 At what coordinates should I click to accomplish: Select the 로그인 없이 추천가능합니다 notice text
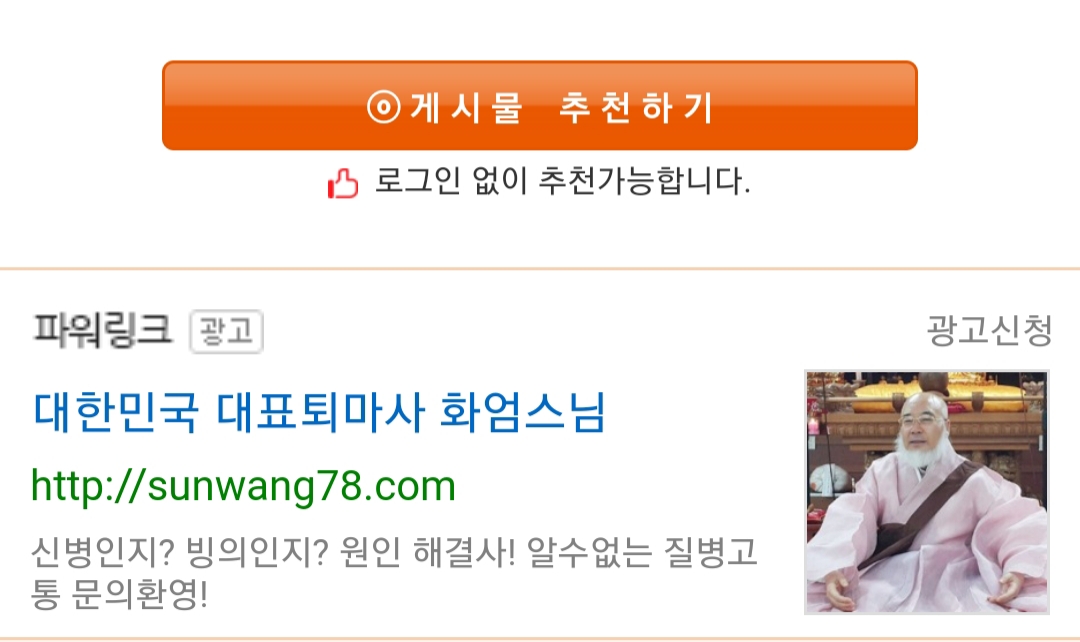(562, 181)
